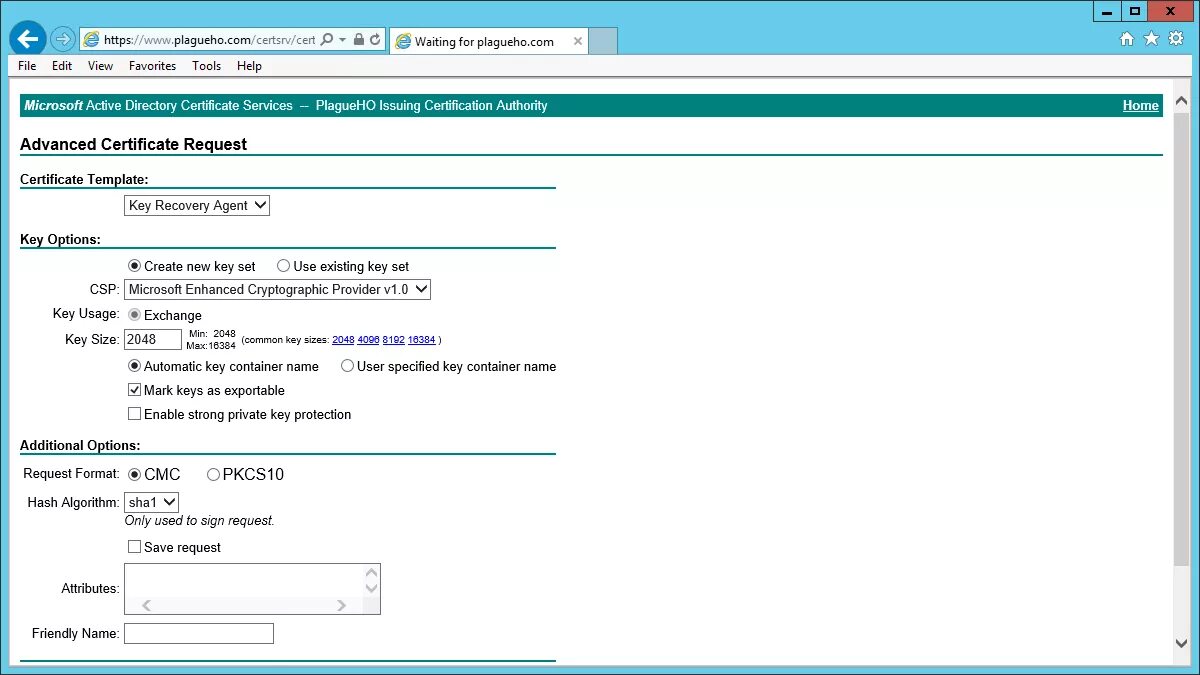Open Favorites with the star icon

click(1151, 39)
